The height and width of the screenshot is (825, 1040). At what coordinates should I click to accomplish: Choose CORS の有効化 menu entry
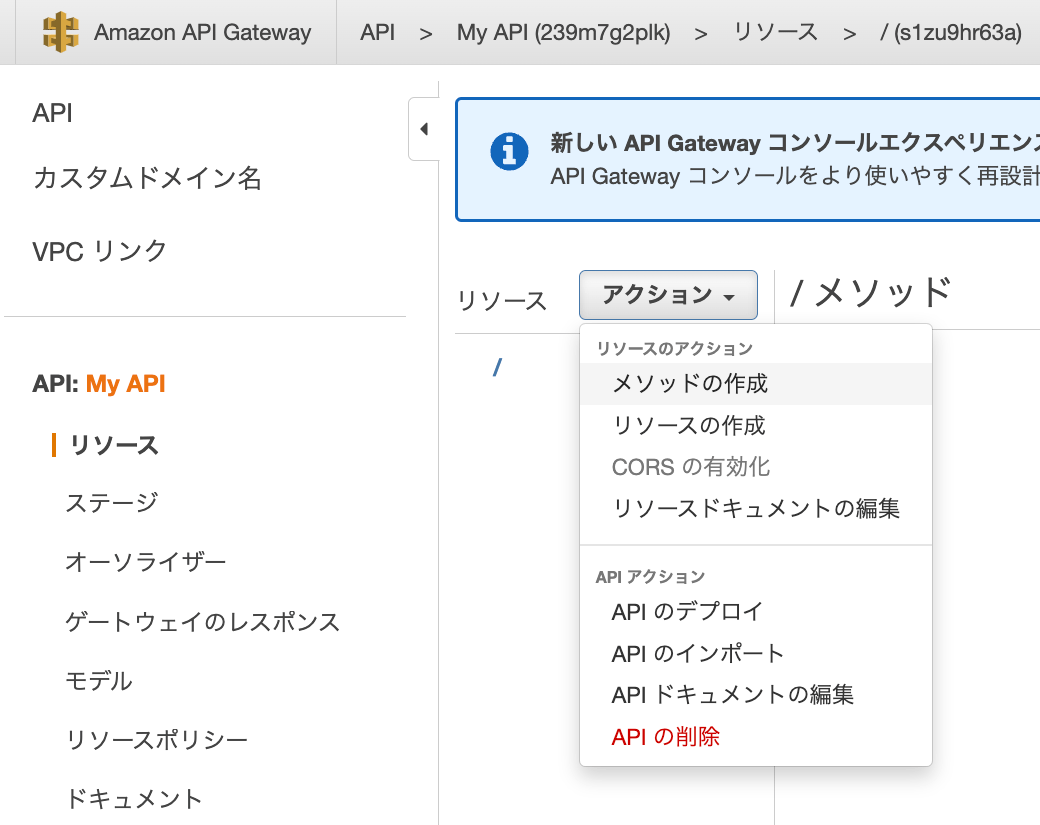[755, 467]
